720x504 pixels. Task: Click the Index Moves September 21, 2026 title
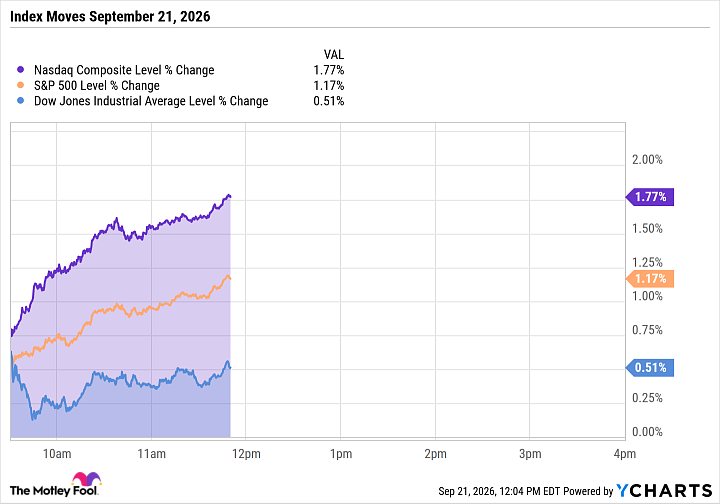click(x=110, y=17)
